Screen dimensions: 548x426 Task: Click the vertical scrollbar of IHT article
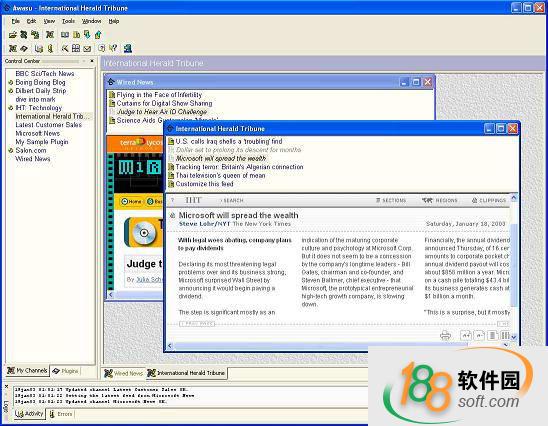tap(514, 267)
